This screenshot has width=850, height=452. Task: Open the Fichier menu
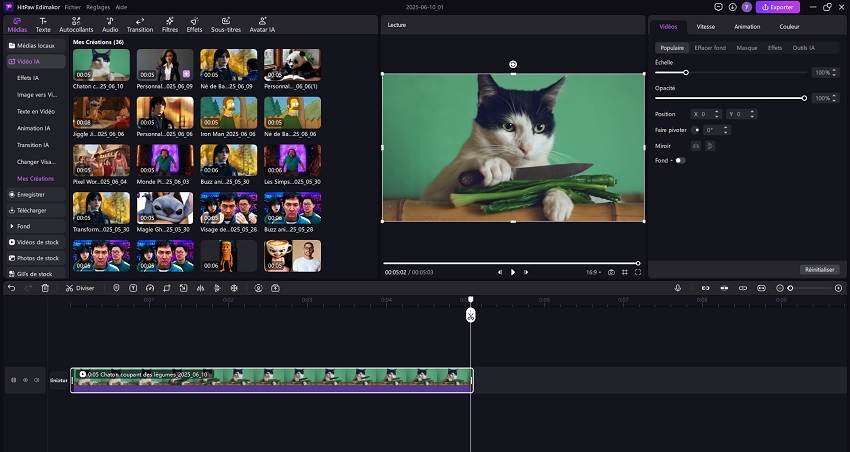[x=72, y=8]
